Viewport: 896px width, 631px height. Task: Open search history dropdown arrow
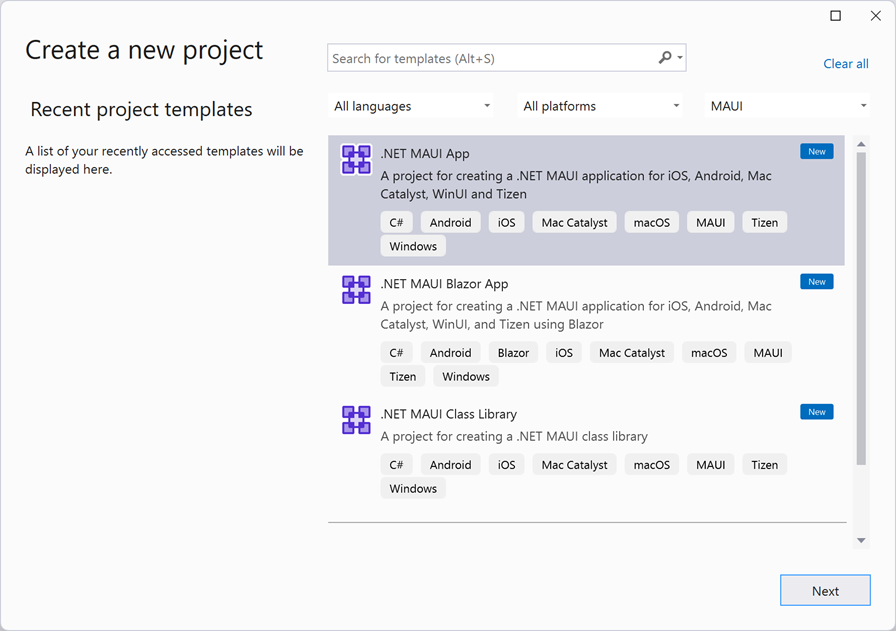(x=681, y=58)
